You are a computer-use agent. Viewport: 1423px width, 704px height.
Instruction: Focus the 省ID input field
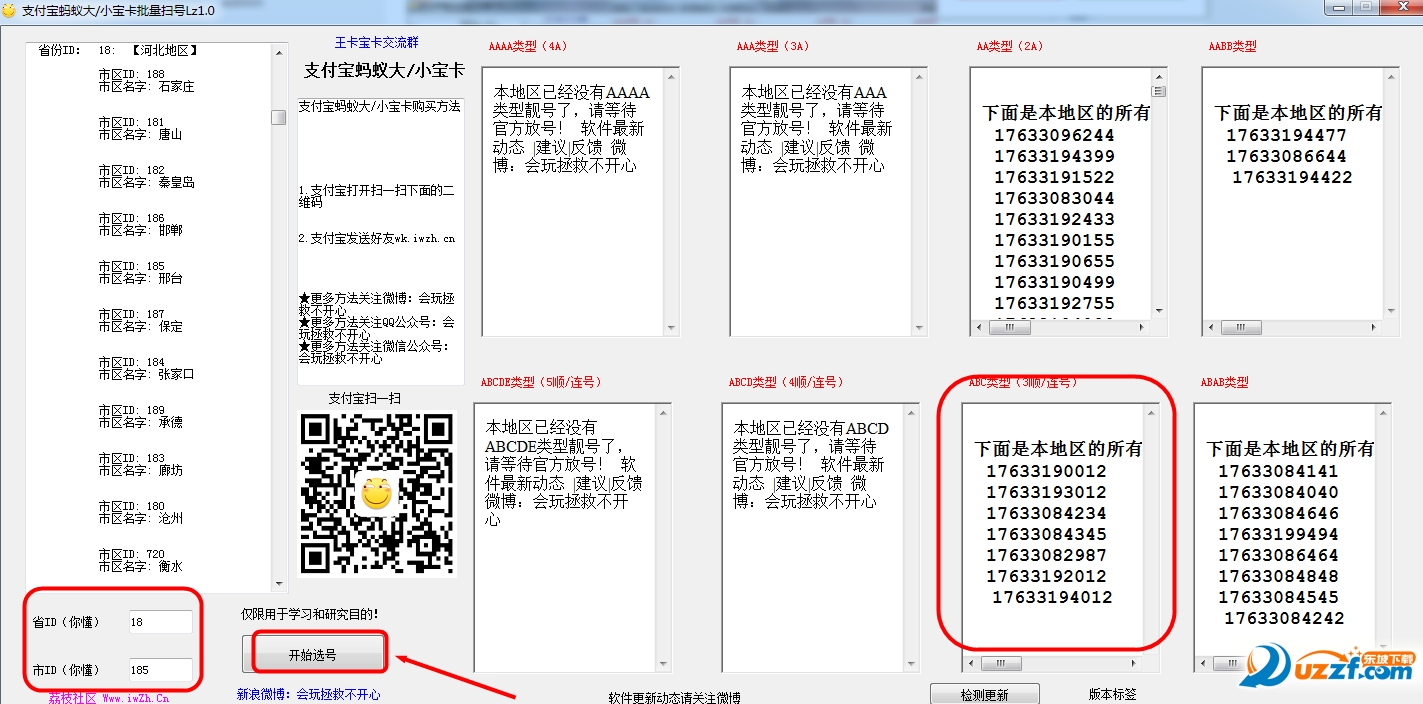point(160,622)
